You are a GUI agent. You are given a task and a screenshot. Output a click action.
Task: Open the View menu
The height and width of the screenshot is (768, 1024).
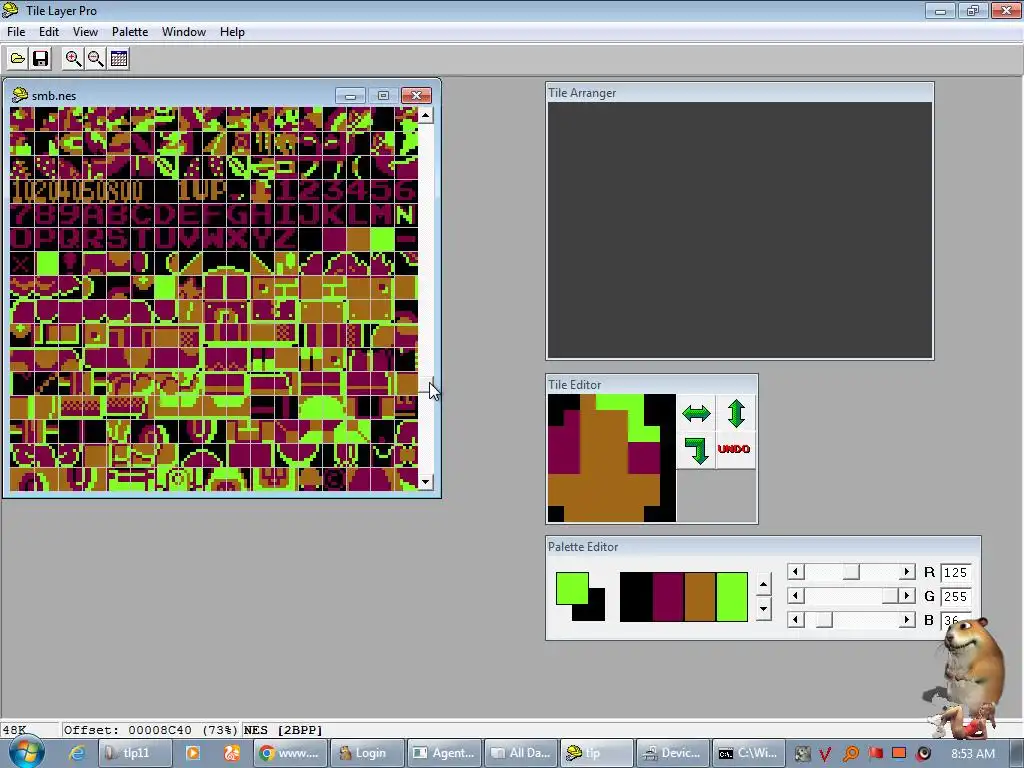point(86,32)
